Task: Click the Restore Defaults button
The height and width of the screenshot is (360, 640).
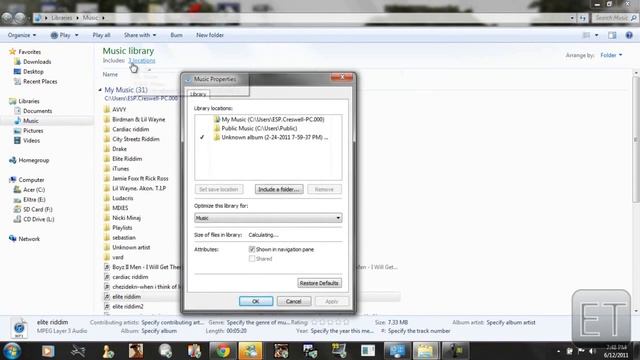Action: tap(319, 283)
